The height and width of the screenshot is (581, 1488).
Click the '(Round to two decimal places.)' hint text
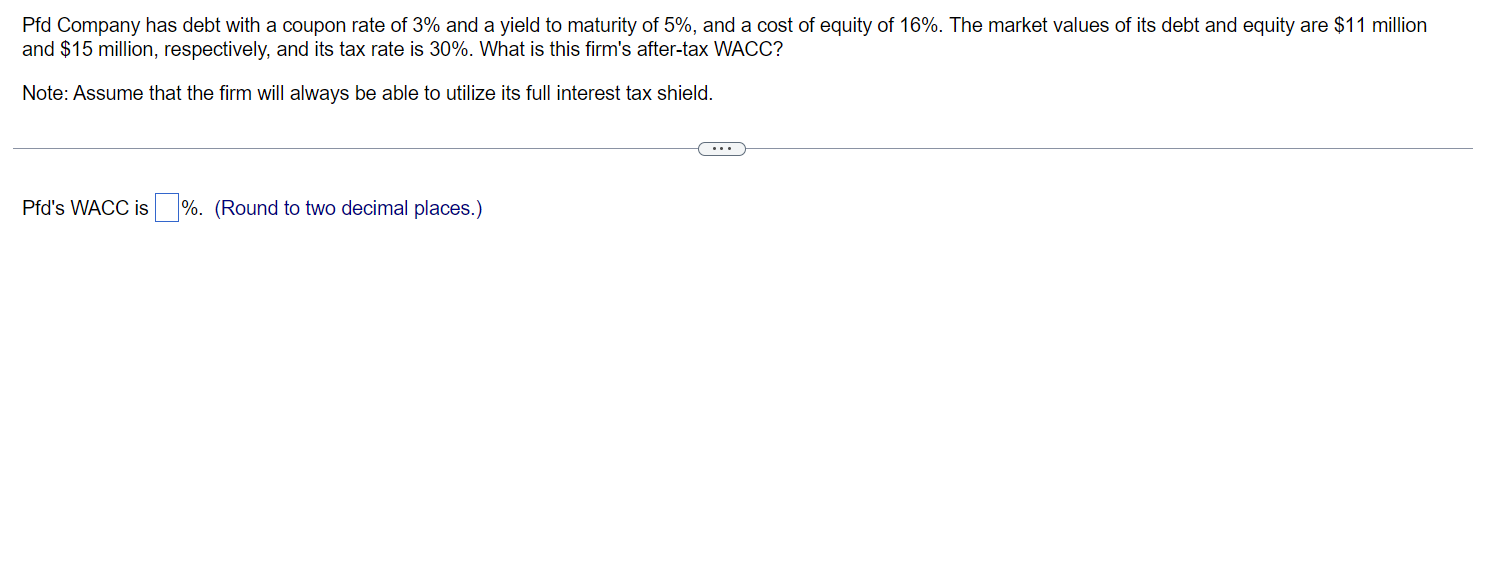tap(349, 208)
